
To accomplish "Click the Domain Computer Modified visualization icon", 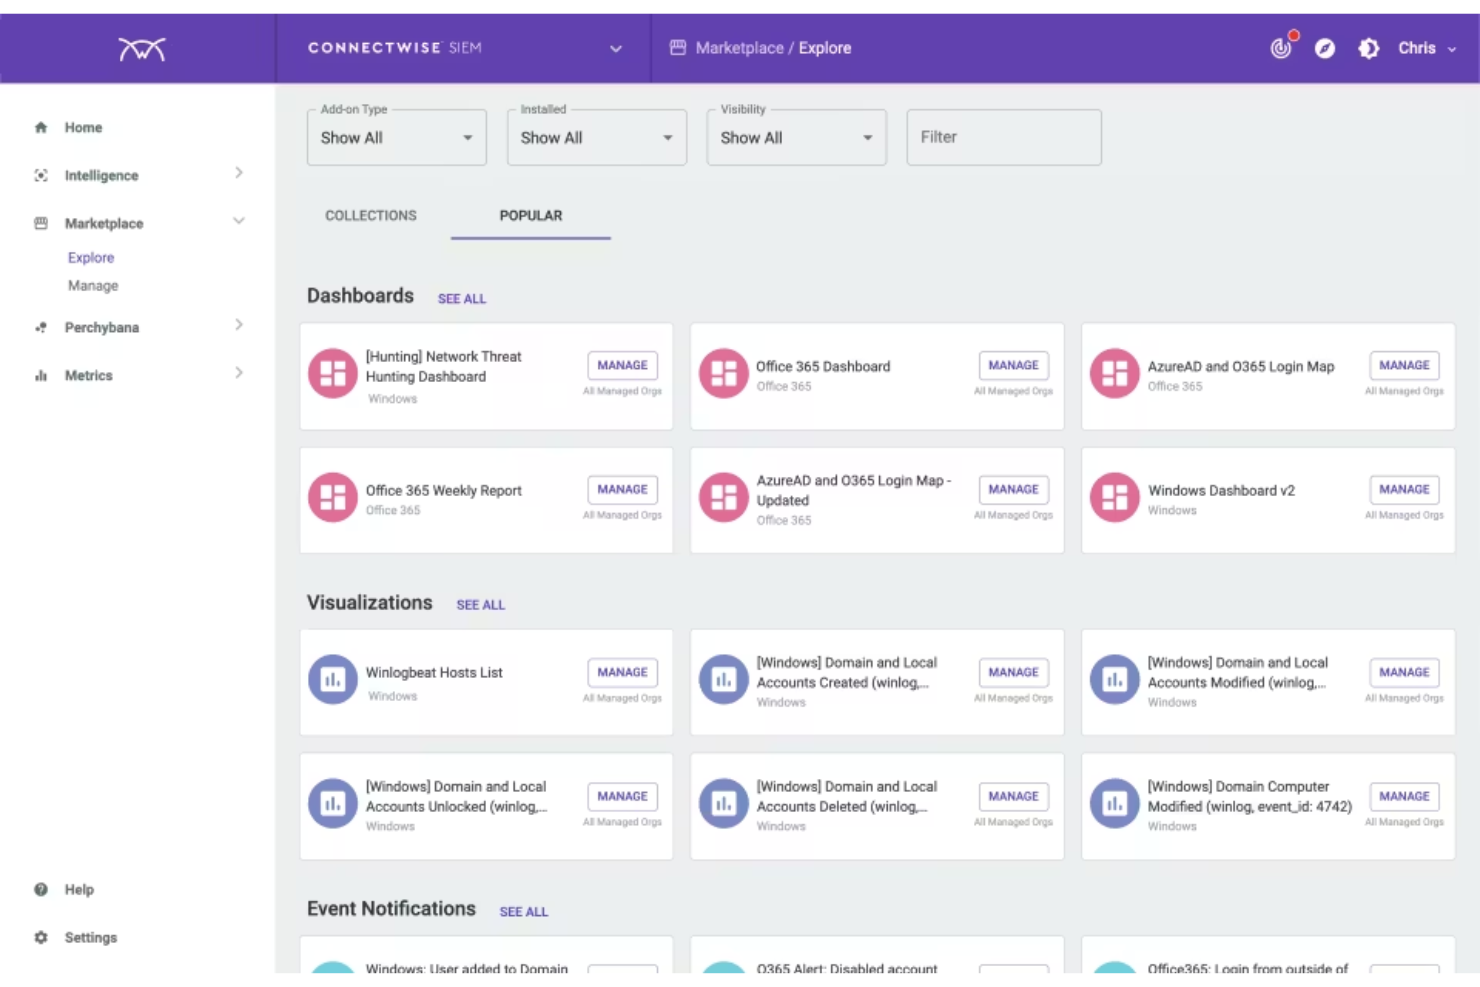I will (x=1115, y=804).
